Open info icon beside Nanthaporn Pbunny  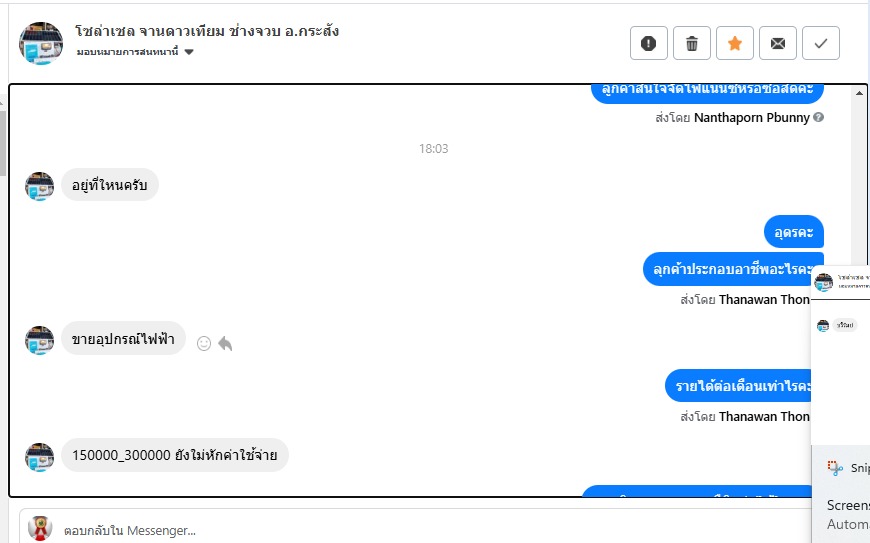818,118
